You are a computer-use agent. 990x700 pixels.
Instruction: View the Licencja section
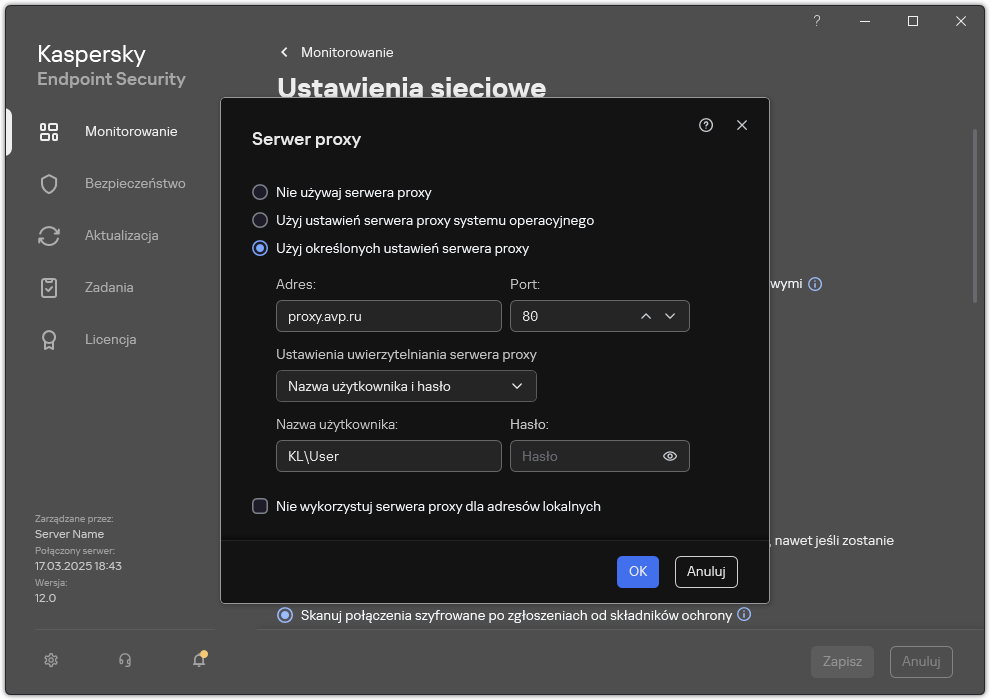(x=109, y=339)
